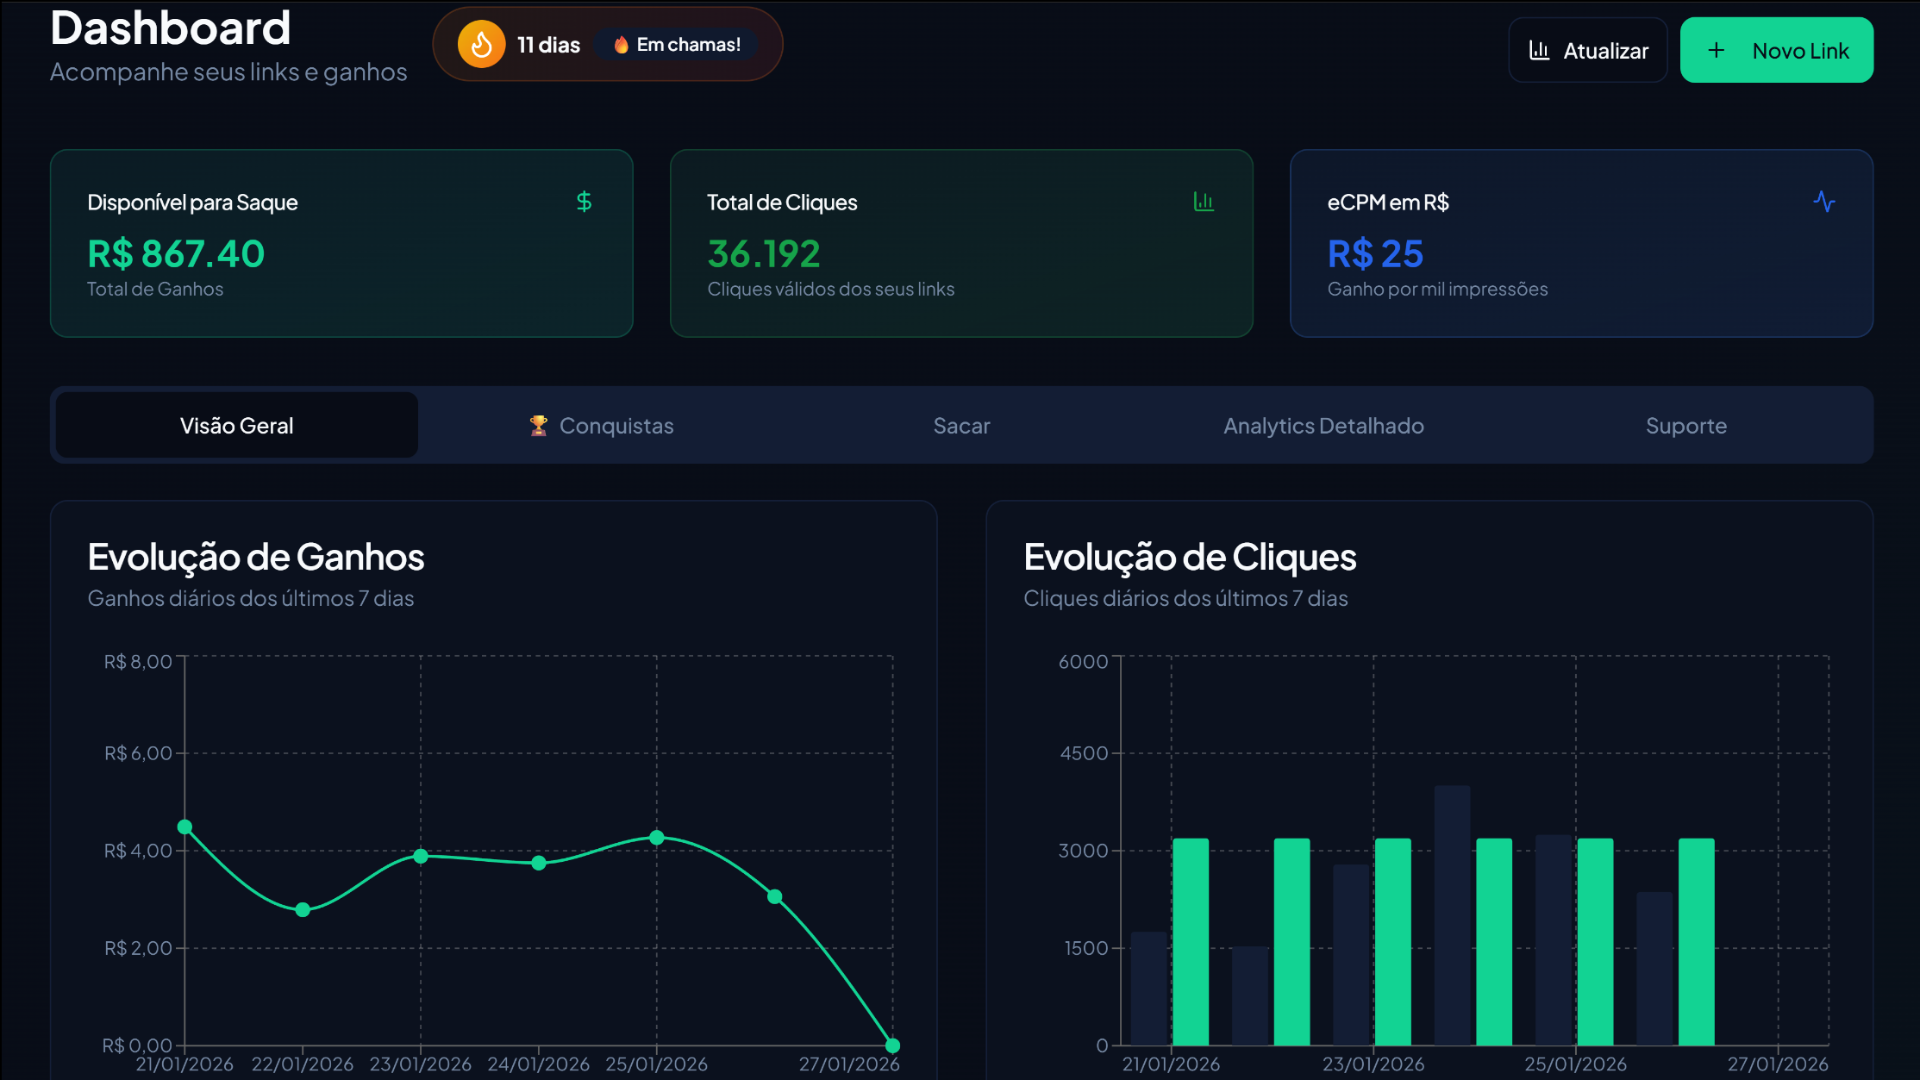Select the Visão Geral tab

[x=237, y=426]
